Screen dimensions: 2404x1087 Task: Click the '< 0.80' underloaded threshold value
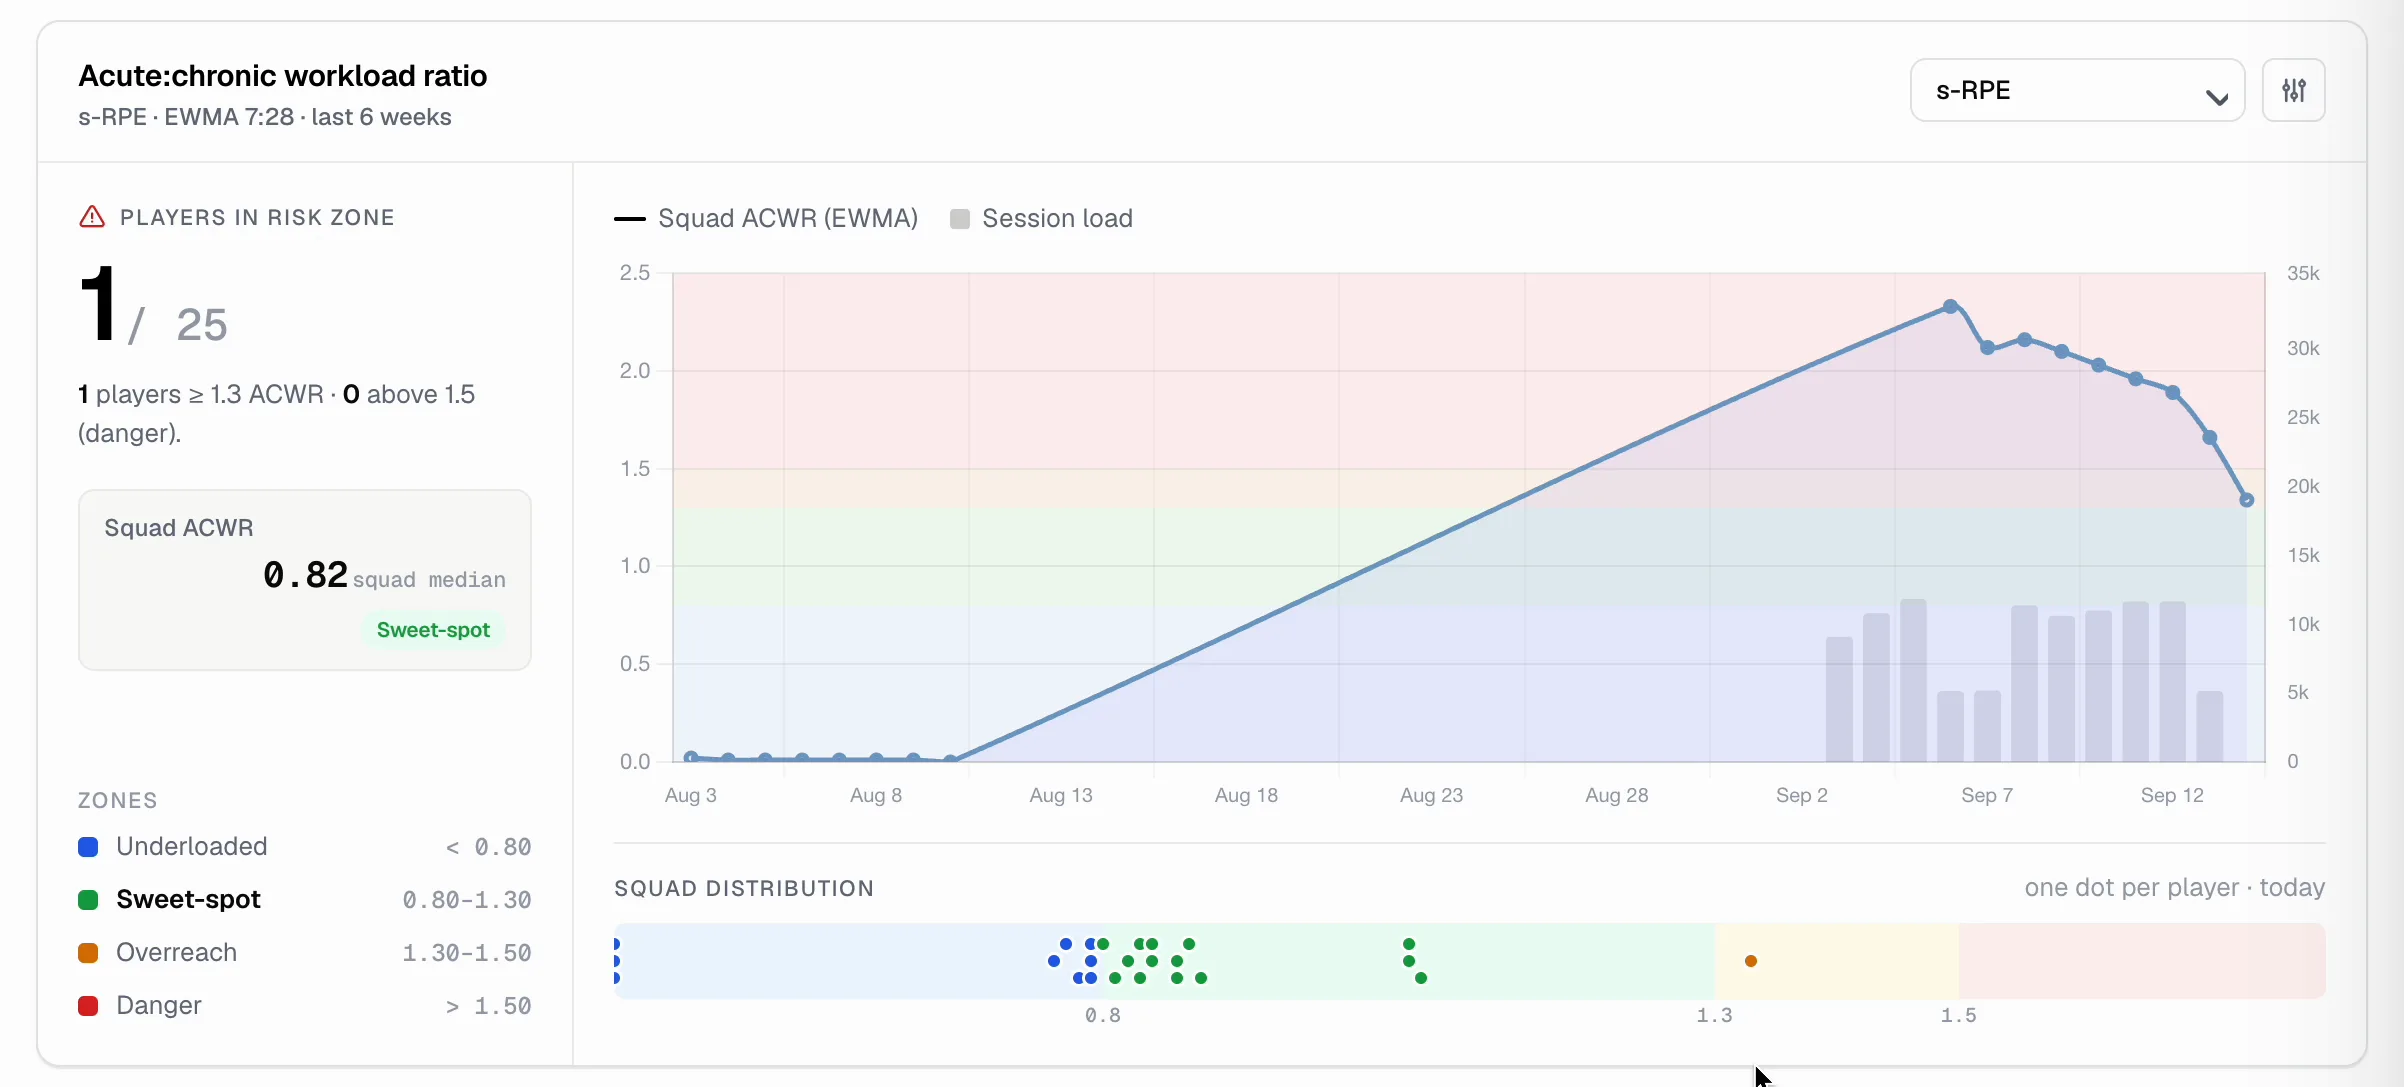(488, 847)
